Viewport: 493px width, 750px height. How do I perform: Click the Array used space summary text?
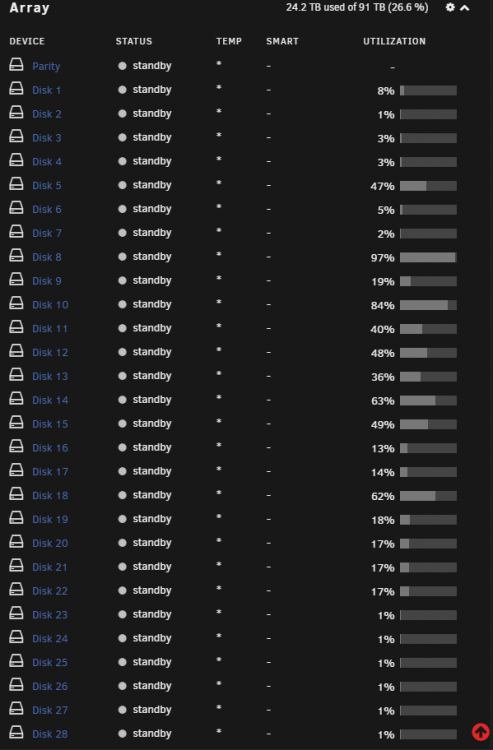(x=357, y=7)
